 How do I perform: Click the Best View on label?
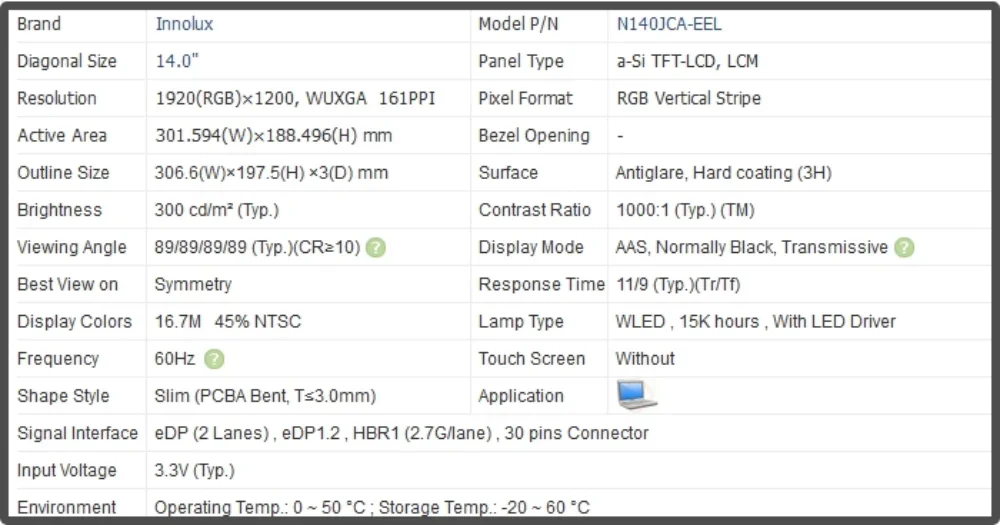coord(68,285)
